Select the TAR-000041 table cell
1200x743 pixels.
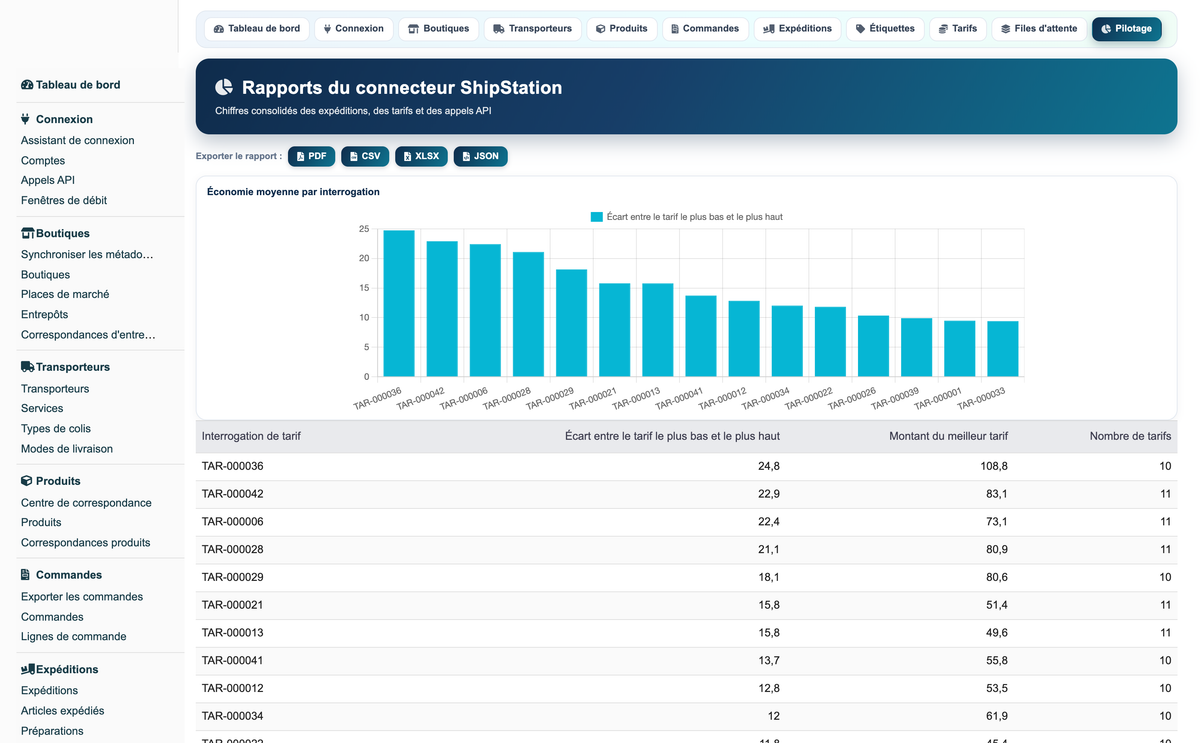(232, 661)
